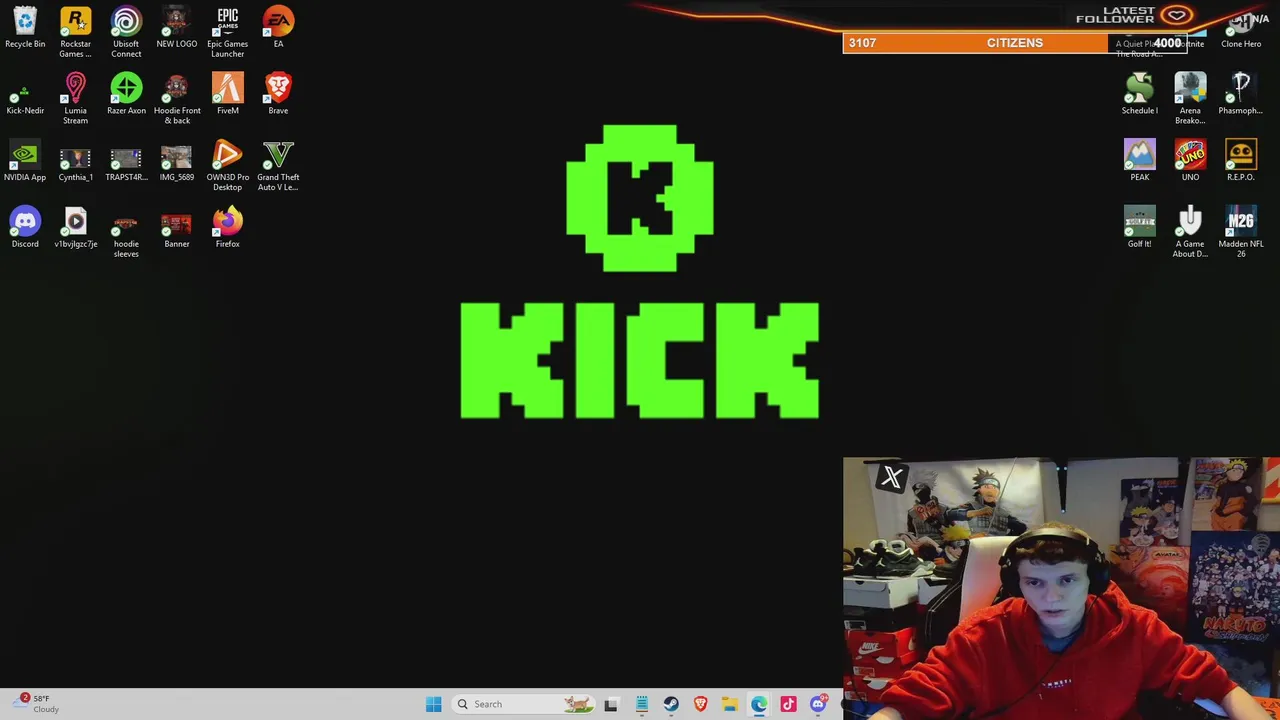Launch the EA app icon
1280x720 pixels.
coord(278,28)
